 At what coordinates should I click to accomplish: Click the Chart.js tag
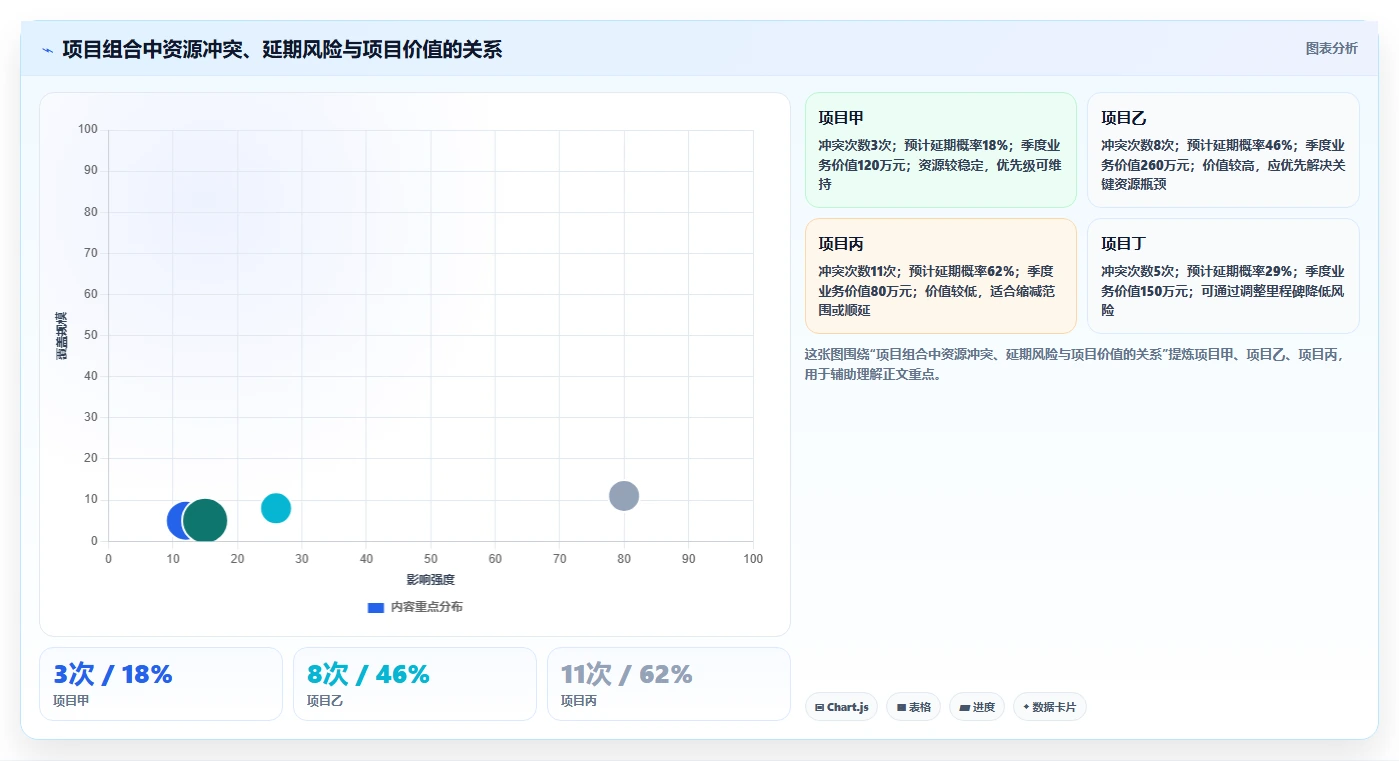click(x=841, y=707)
